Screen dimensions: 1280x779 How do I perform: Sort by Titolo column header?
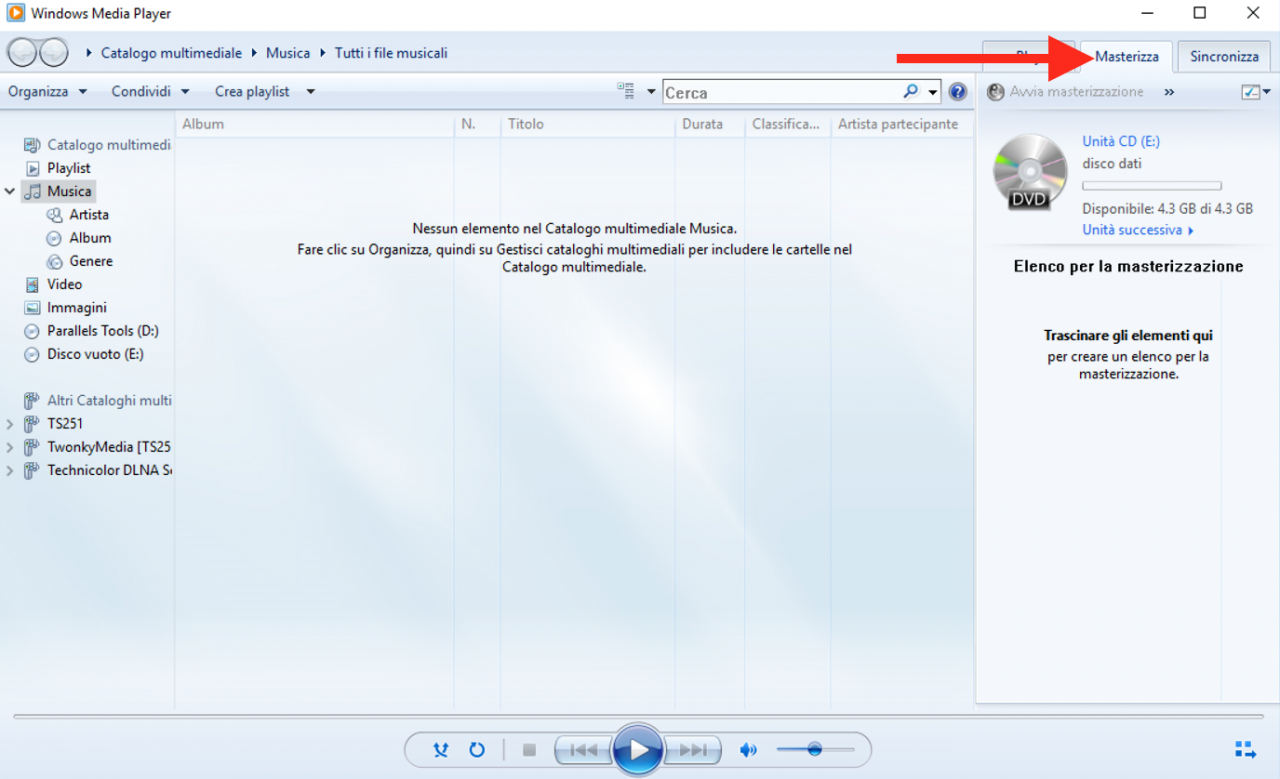click(x=588, y=124)
